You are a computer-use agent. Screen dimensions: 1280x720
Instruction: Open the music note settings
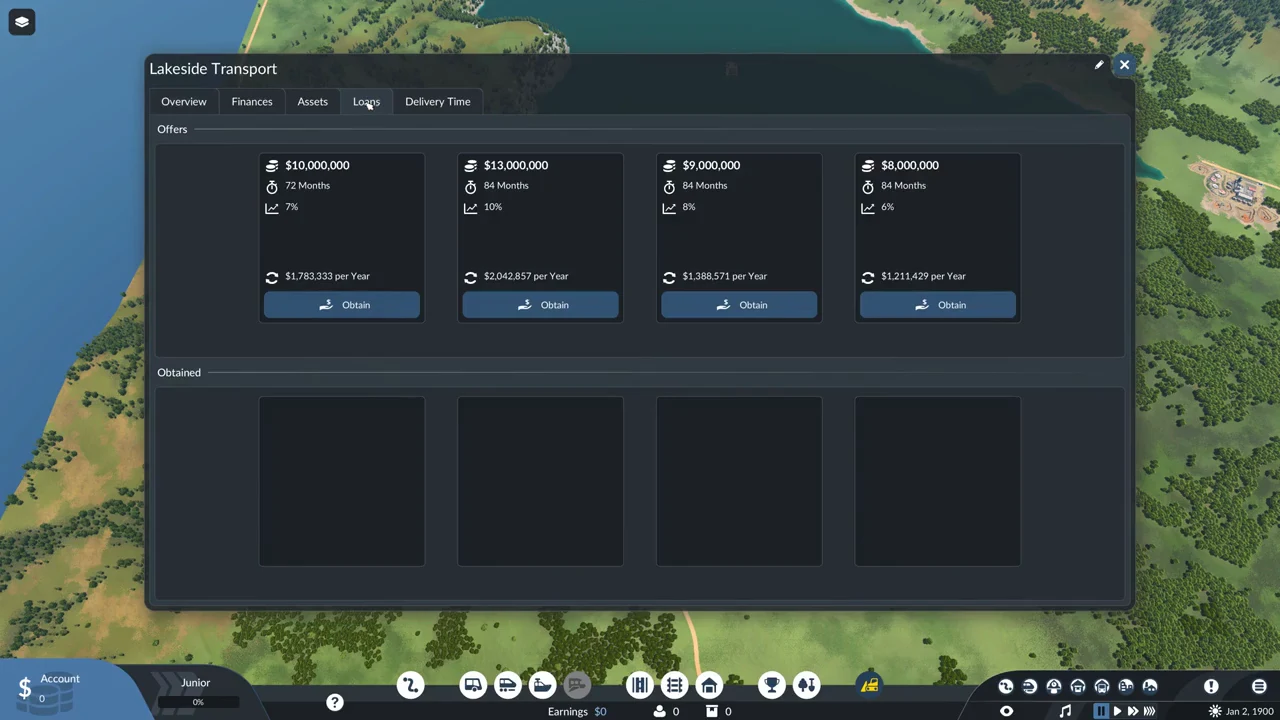(1066, 711)
